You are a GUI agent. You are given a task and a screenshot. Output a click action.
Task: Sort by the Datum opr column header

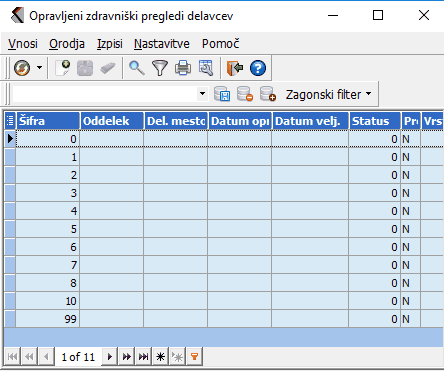240,121
